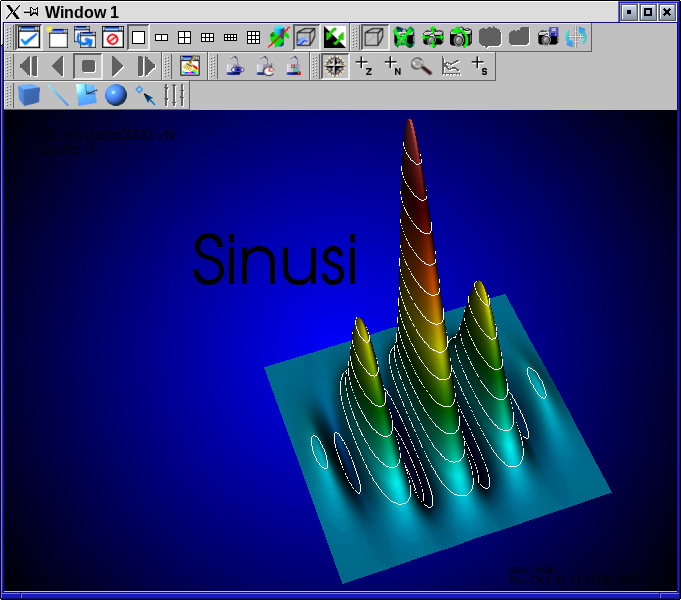Clone the current window

(84, 38)
